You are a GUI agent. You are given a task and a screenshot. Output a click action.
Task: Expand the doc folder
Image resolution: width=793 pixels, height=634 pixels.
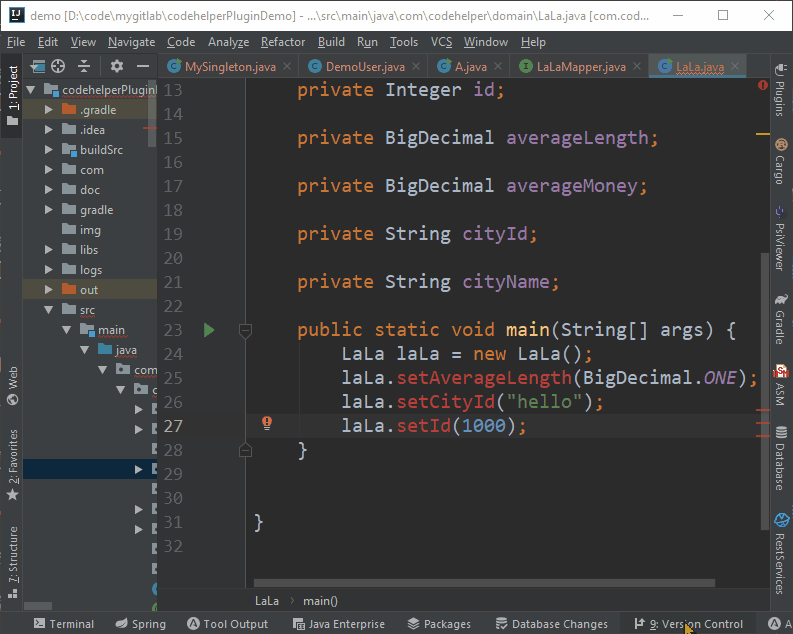(49, 190)
